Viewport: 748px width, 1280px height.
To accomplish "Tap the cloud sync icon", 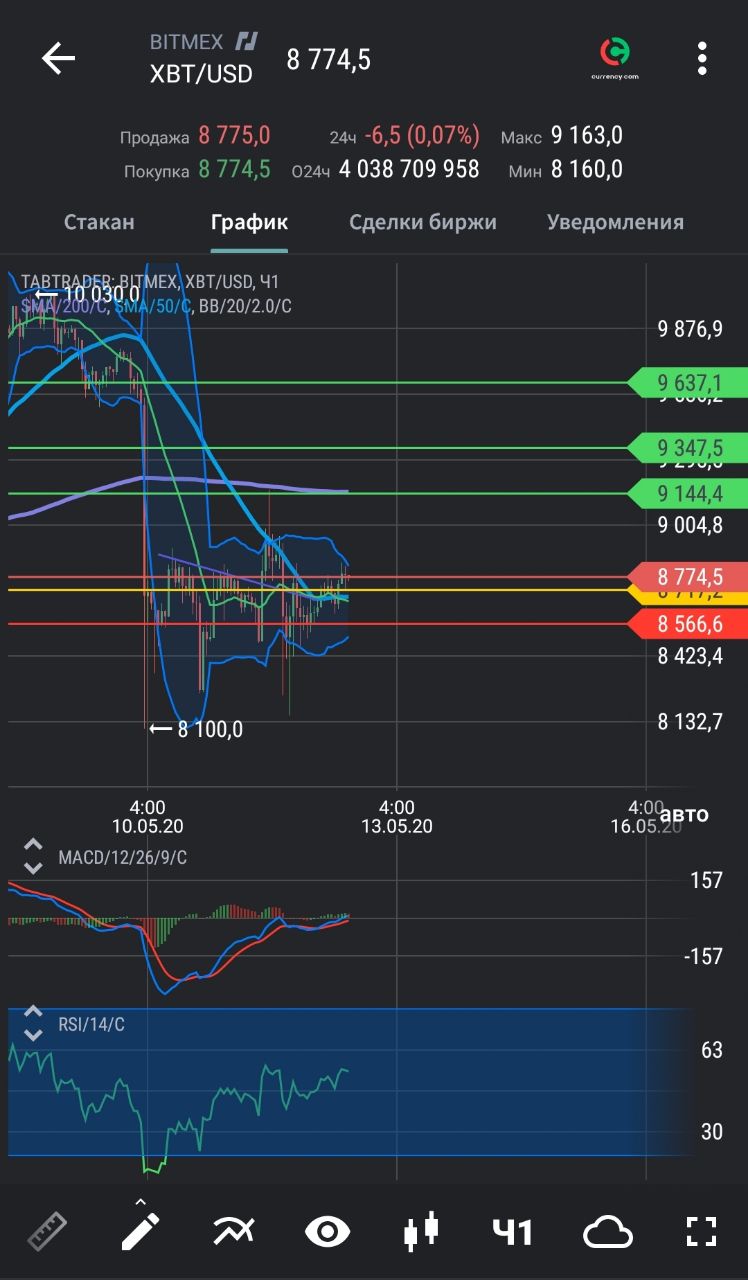I will pos(608,1232).
